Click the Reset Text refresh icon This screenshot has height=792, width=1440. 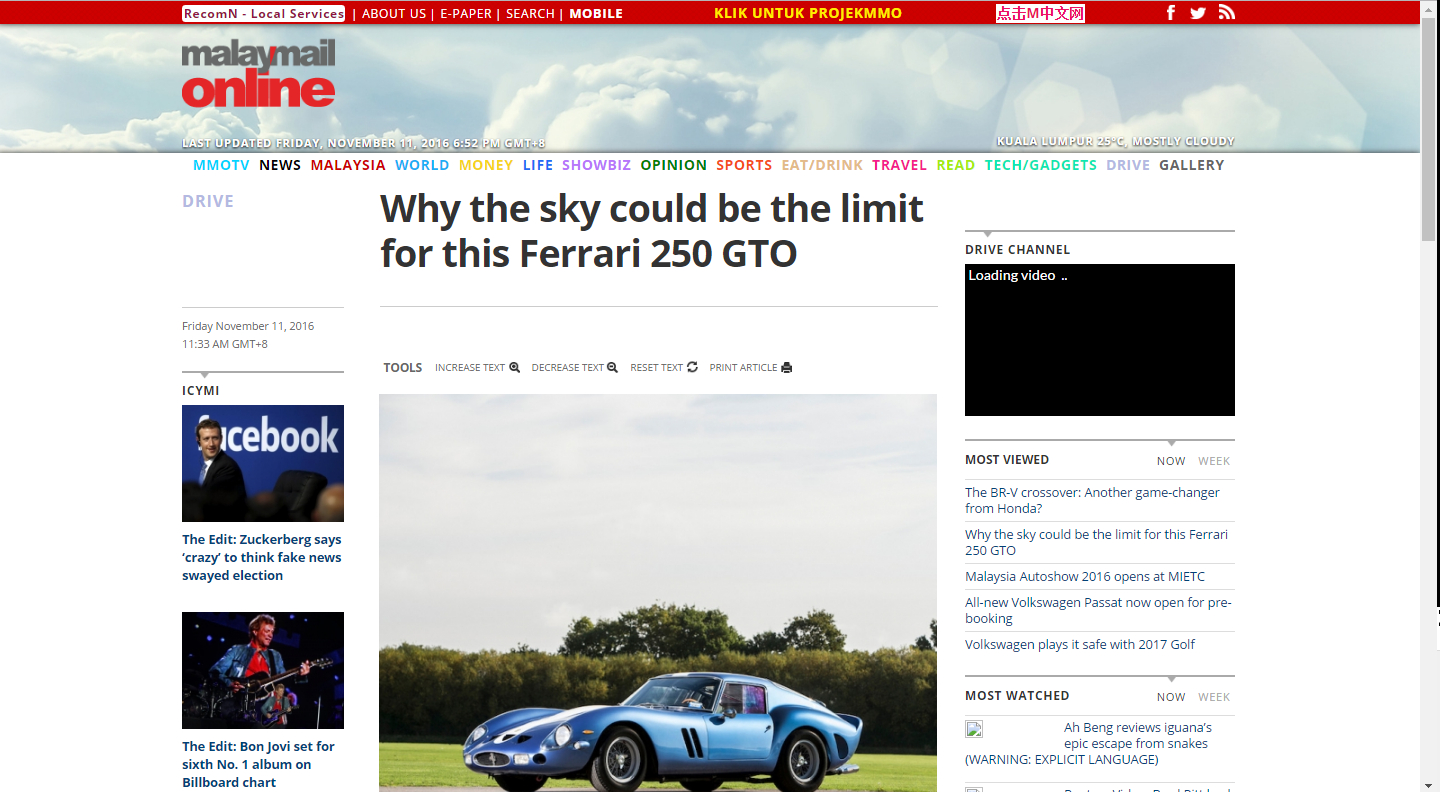click(692, 367)
